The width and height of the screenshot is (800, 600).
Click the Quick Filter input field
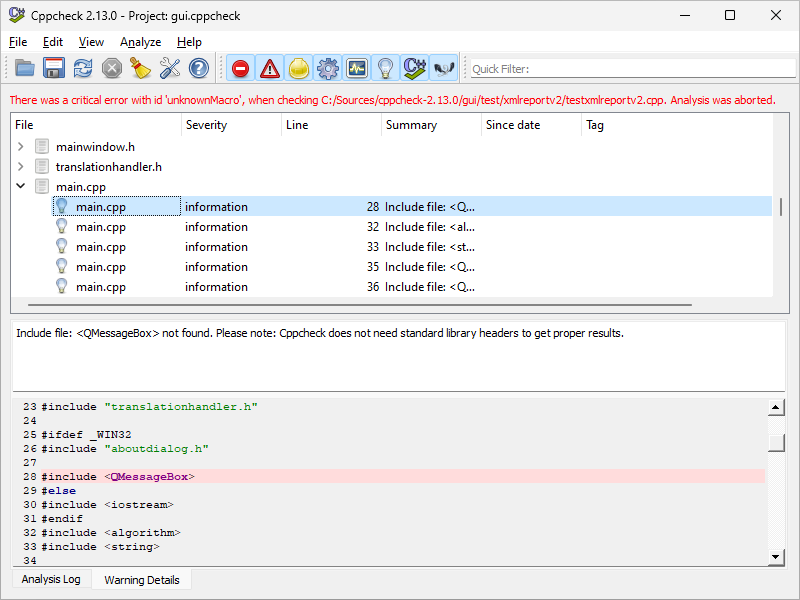pos(630,69)
